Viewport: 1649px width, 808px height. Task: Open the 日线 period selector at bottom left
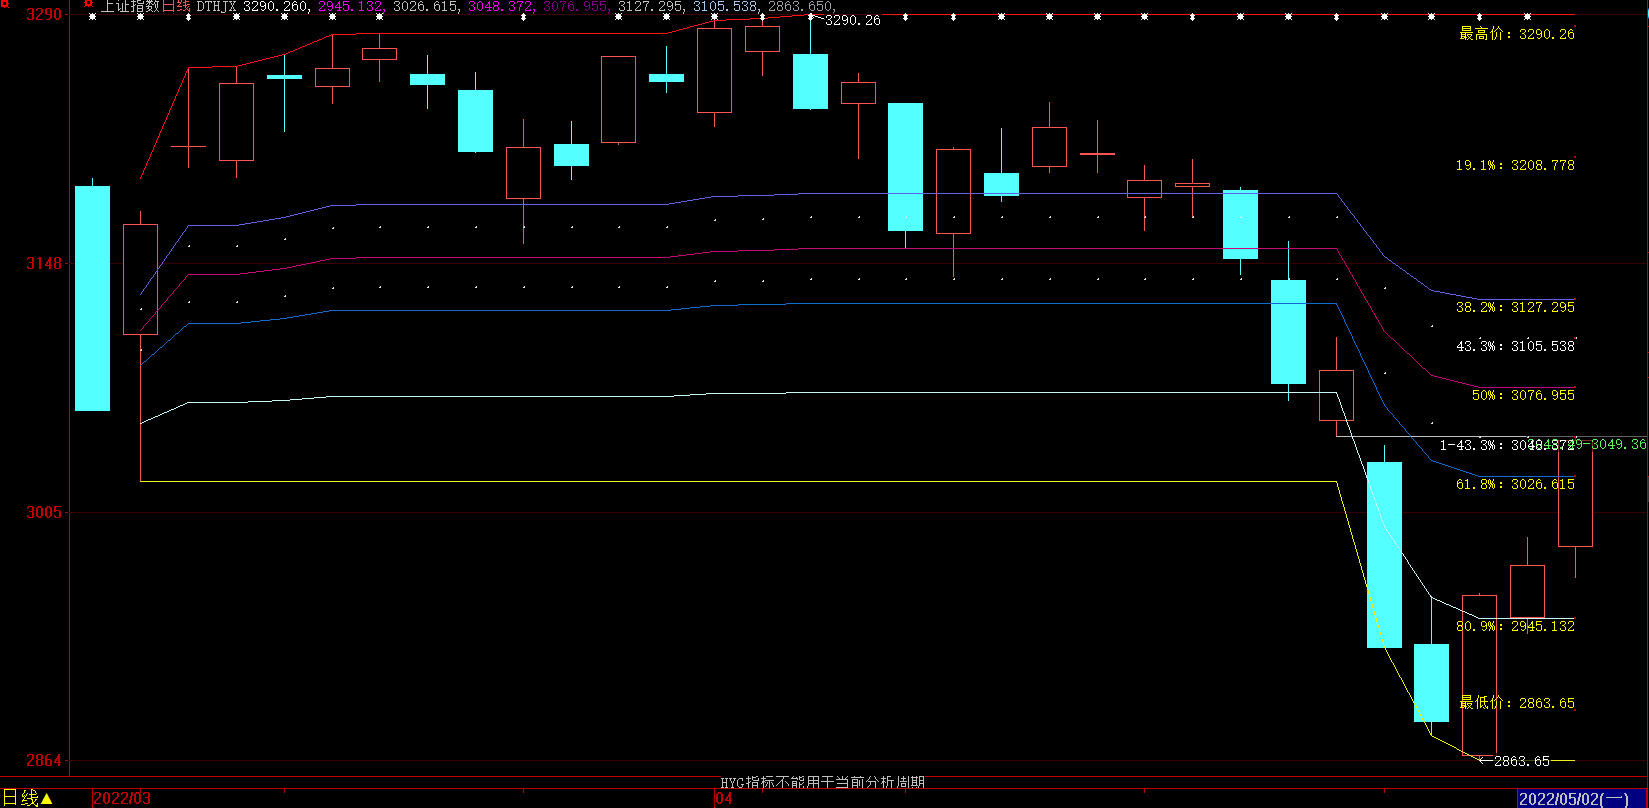(28, 798)
